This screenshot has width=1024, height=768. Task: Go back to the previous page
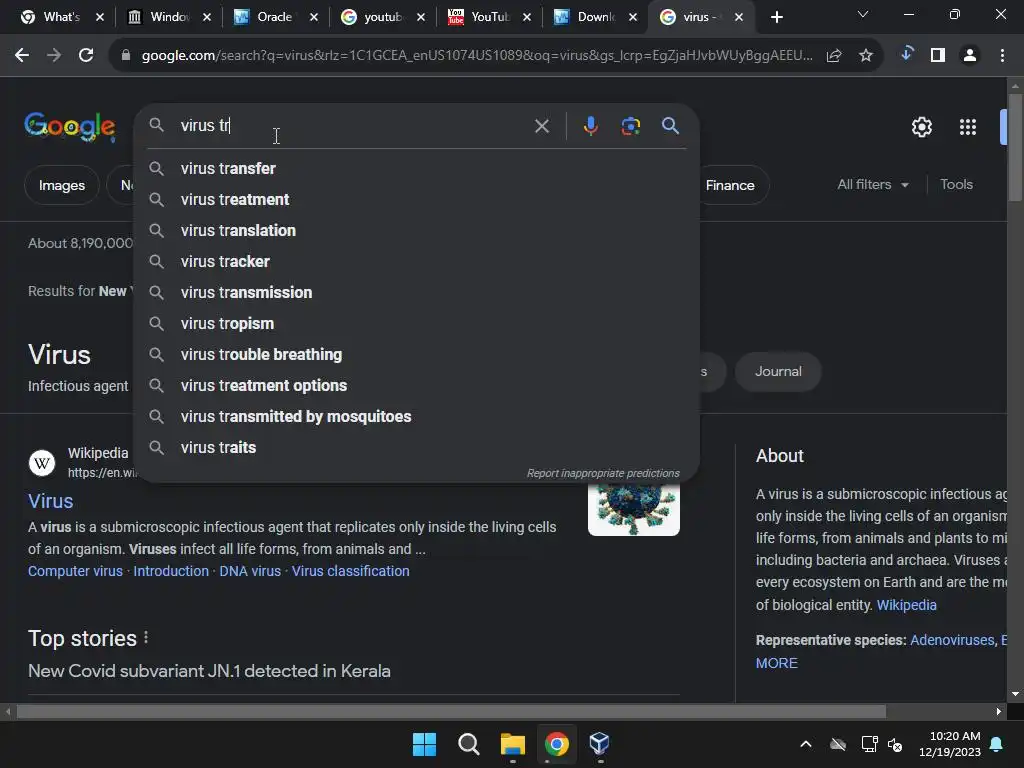pyautogui.click(x=22, y=56)
